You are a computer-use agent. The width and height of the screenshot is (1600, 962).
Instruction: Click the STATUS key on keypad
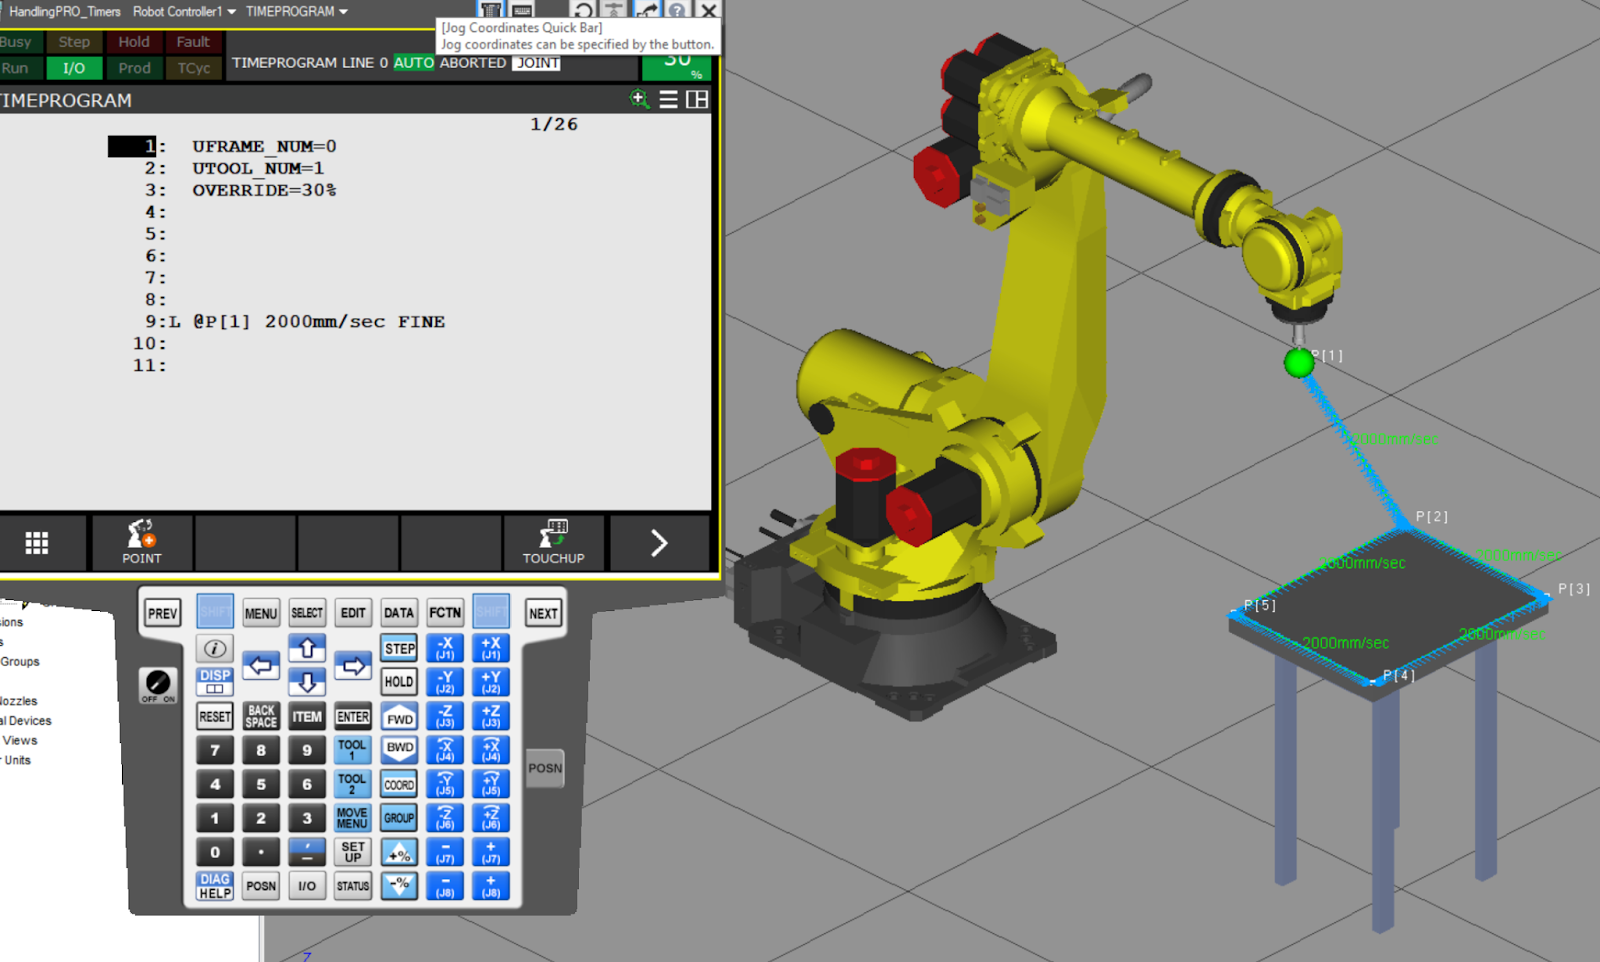click(x=353, y=886)
